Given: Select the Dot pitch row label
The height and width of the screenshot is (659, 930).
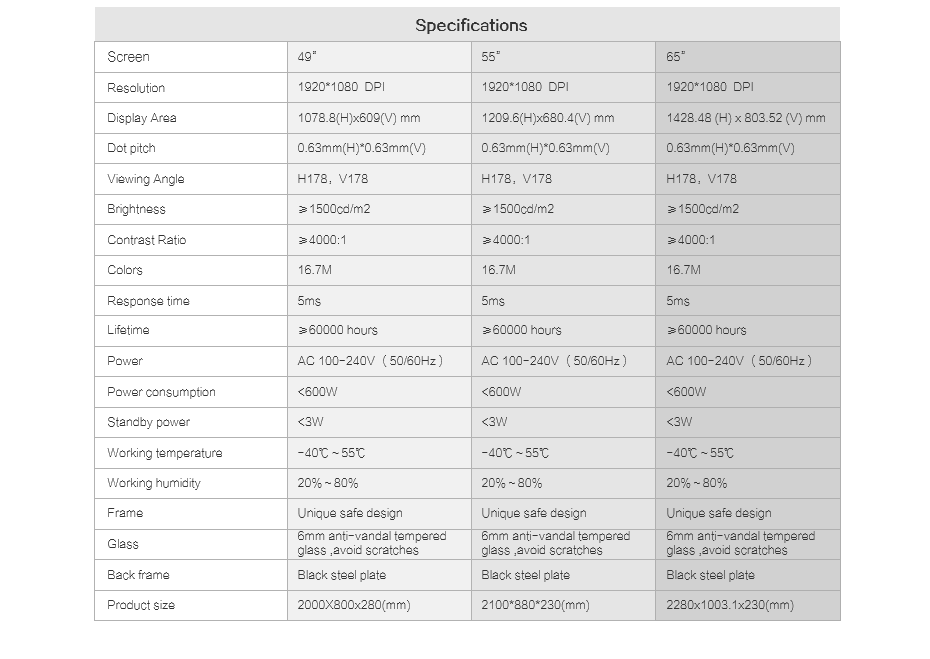Looking at the screenshot, I should [131, 148].
